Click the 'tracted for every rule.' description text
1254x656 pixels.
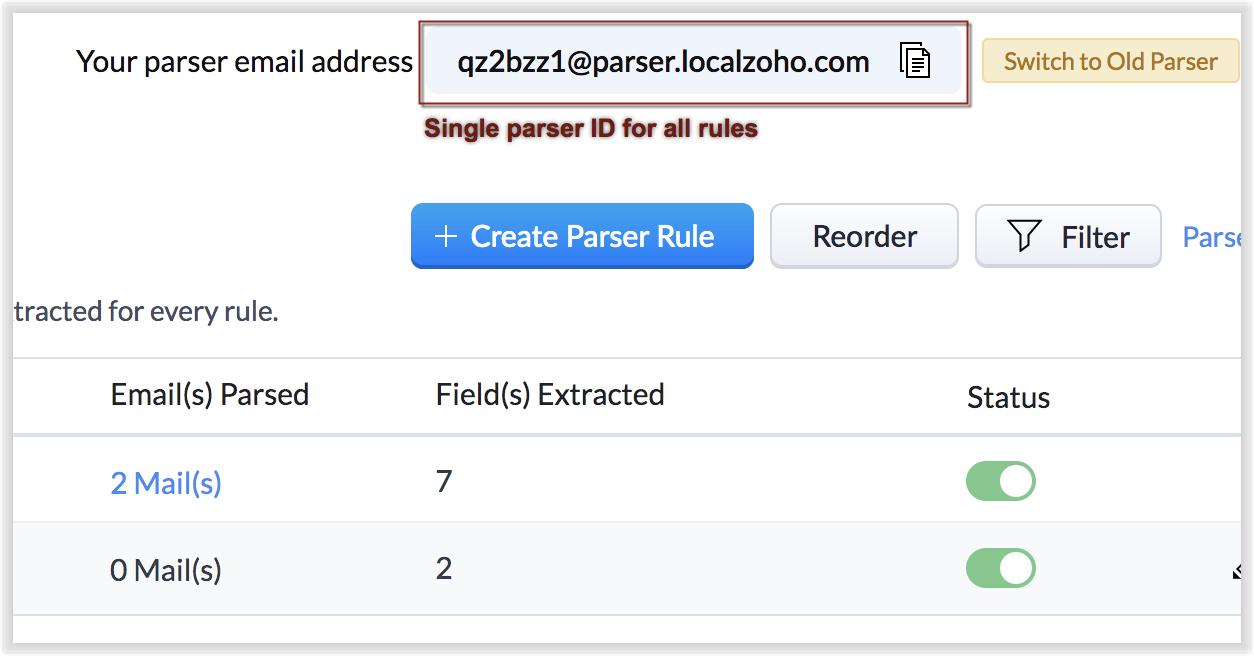pos(146,312)
